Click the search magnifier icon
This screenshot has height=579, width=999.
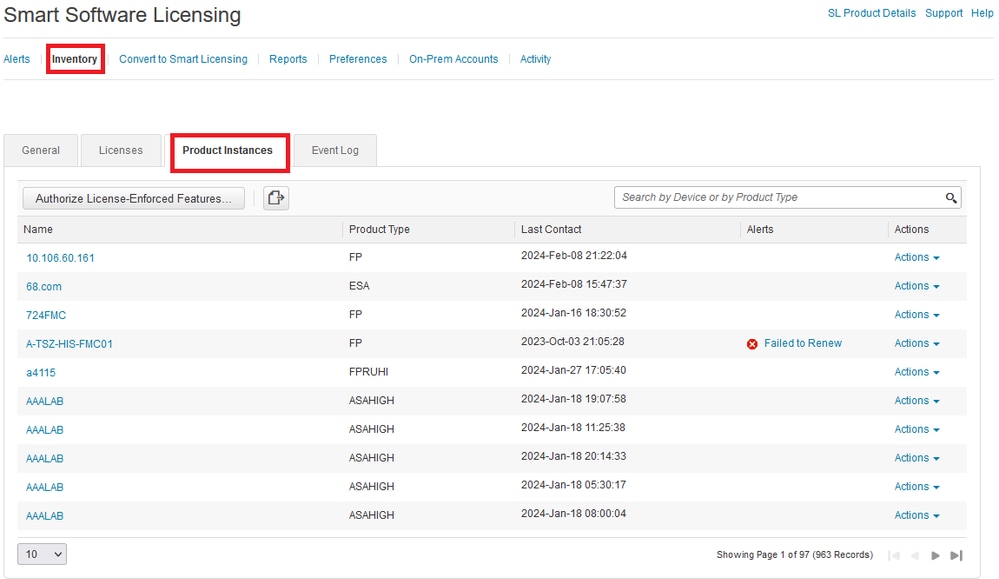click(x=951, y=198)
